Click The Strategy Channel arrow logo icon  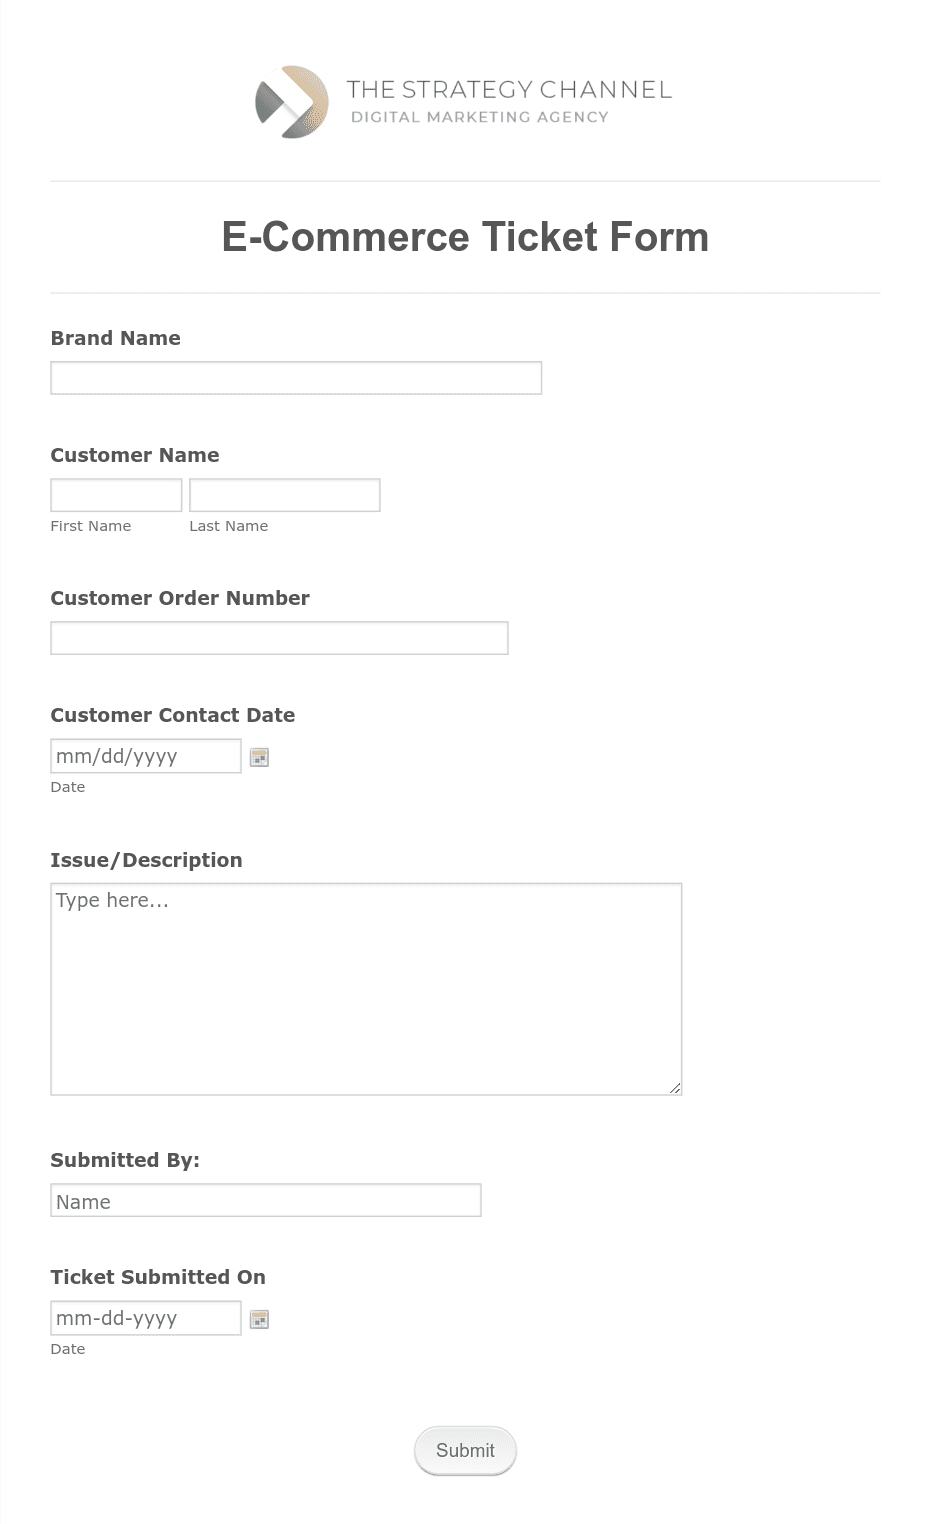pyautogui.click(x=292, y=102)
